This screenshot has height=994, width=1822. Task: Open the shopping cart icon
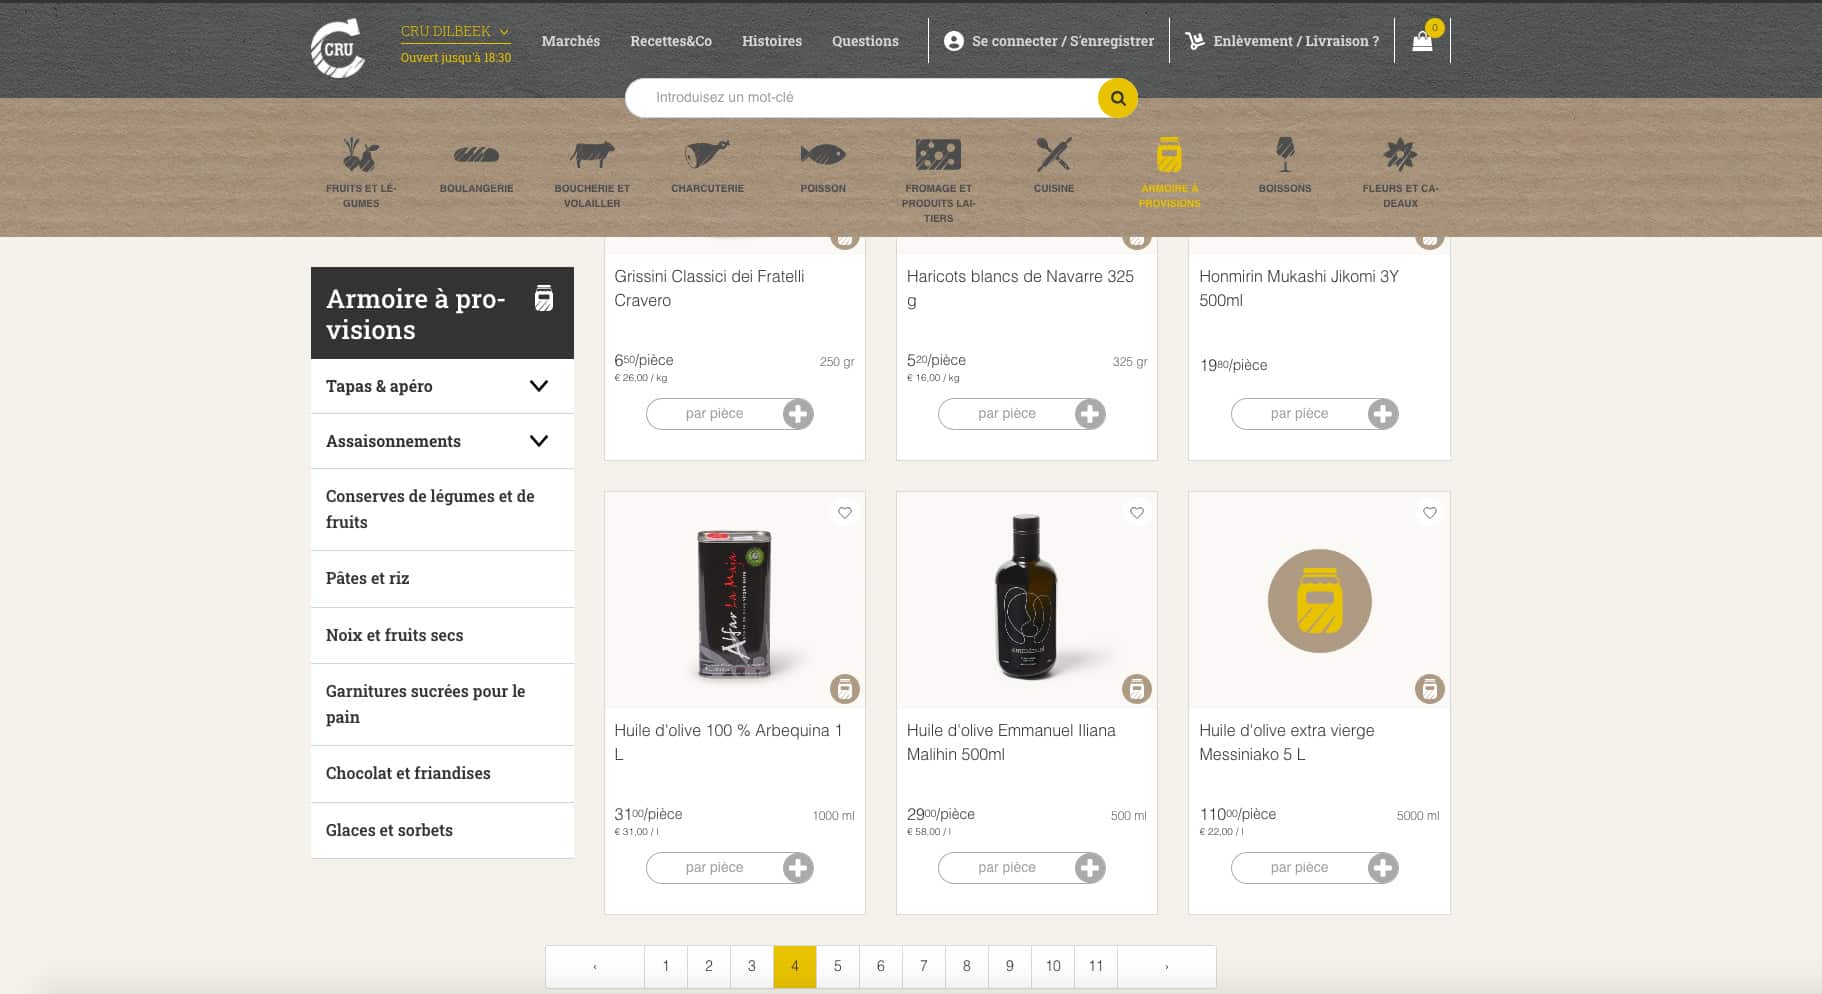1421,40
